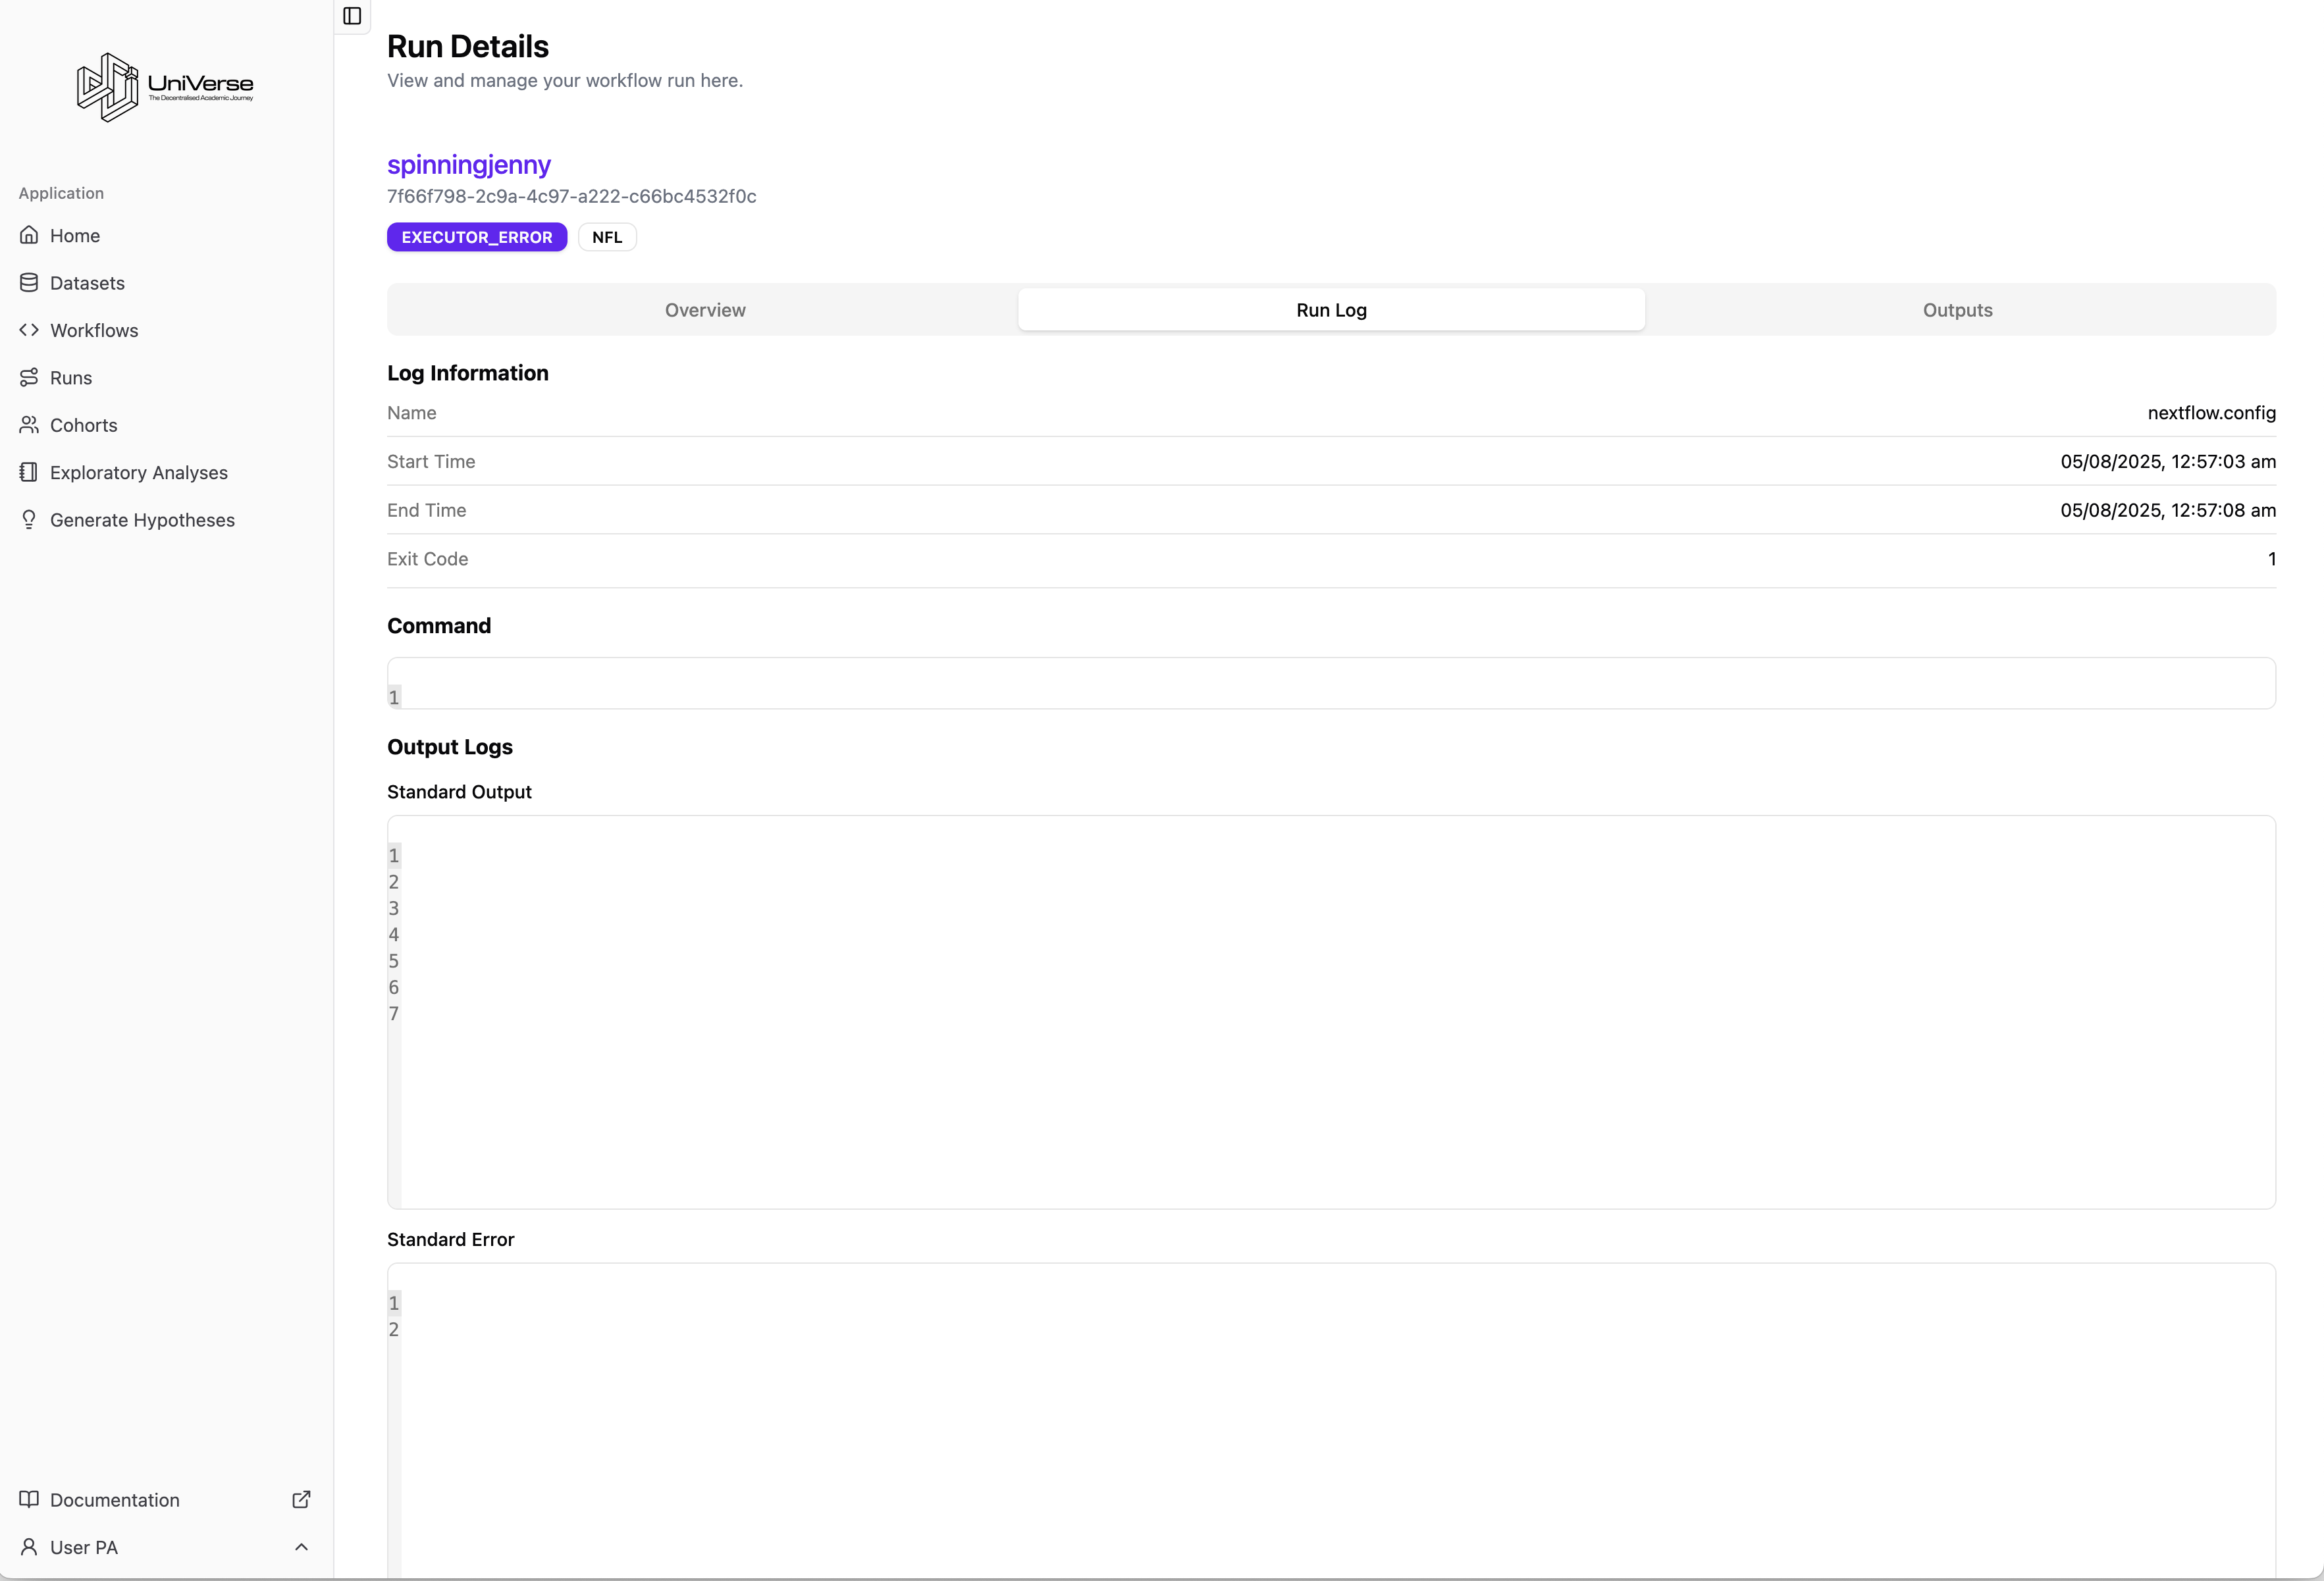Expand the User PA menu chevron
Image resolution: width=2324 pixels, height=1581 pixels.
pyautogui.click(x=301, y=1547)
